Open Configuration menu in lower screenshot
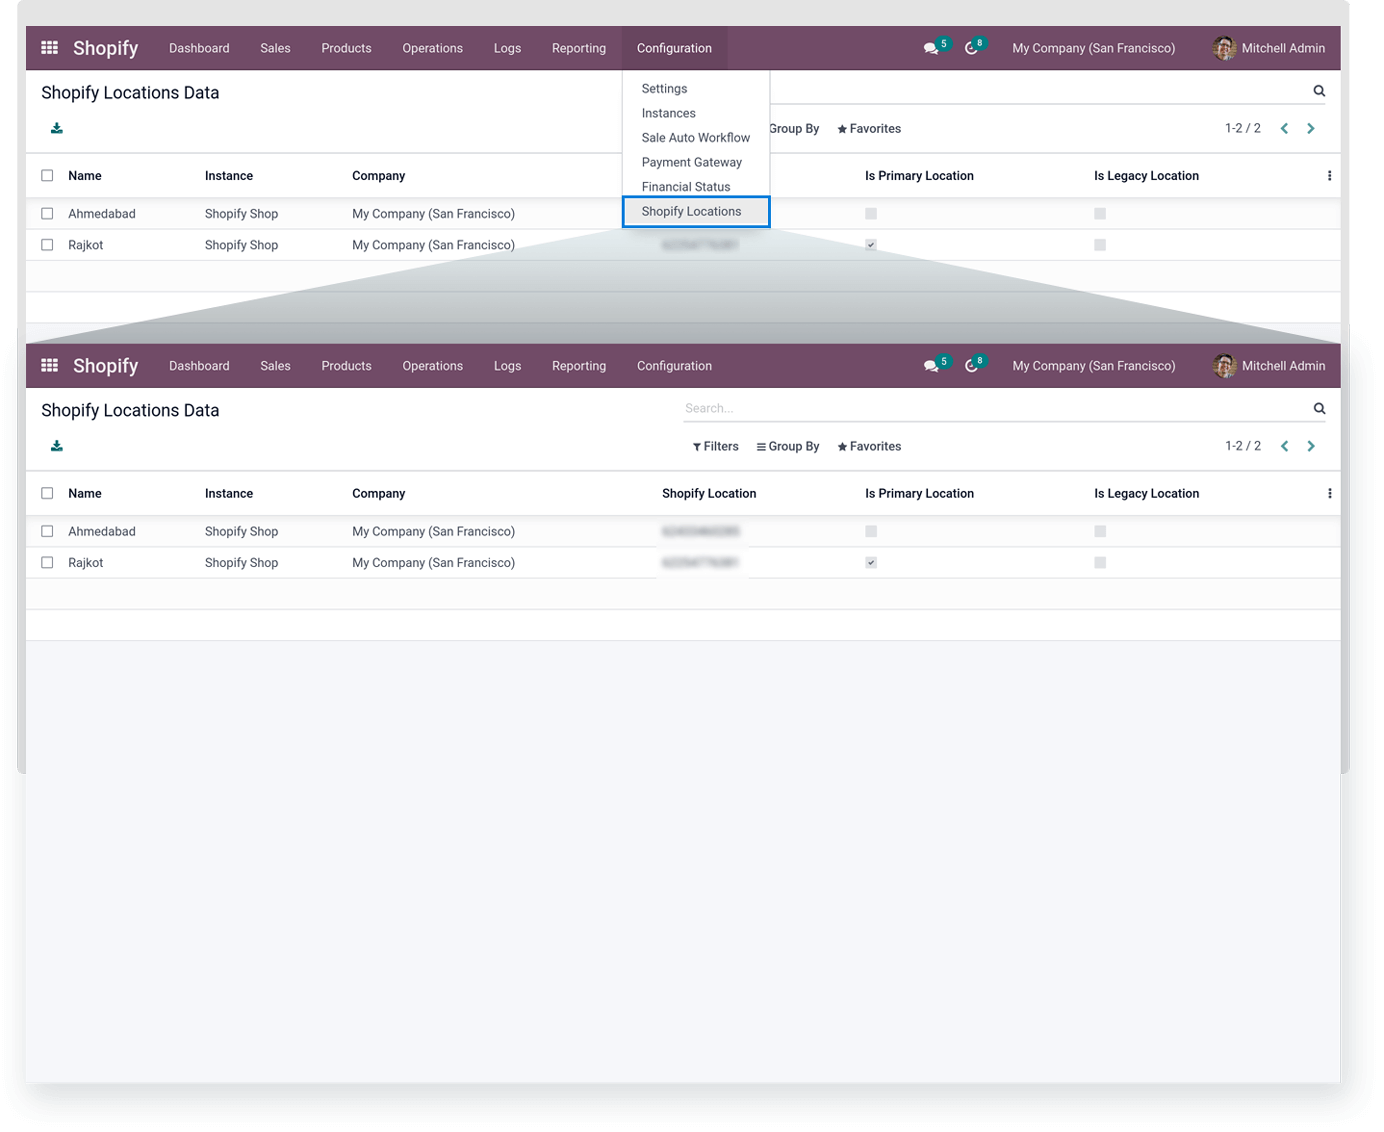 tap(674, 366)
